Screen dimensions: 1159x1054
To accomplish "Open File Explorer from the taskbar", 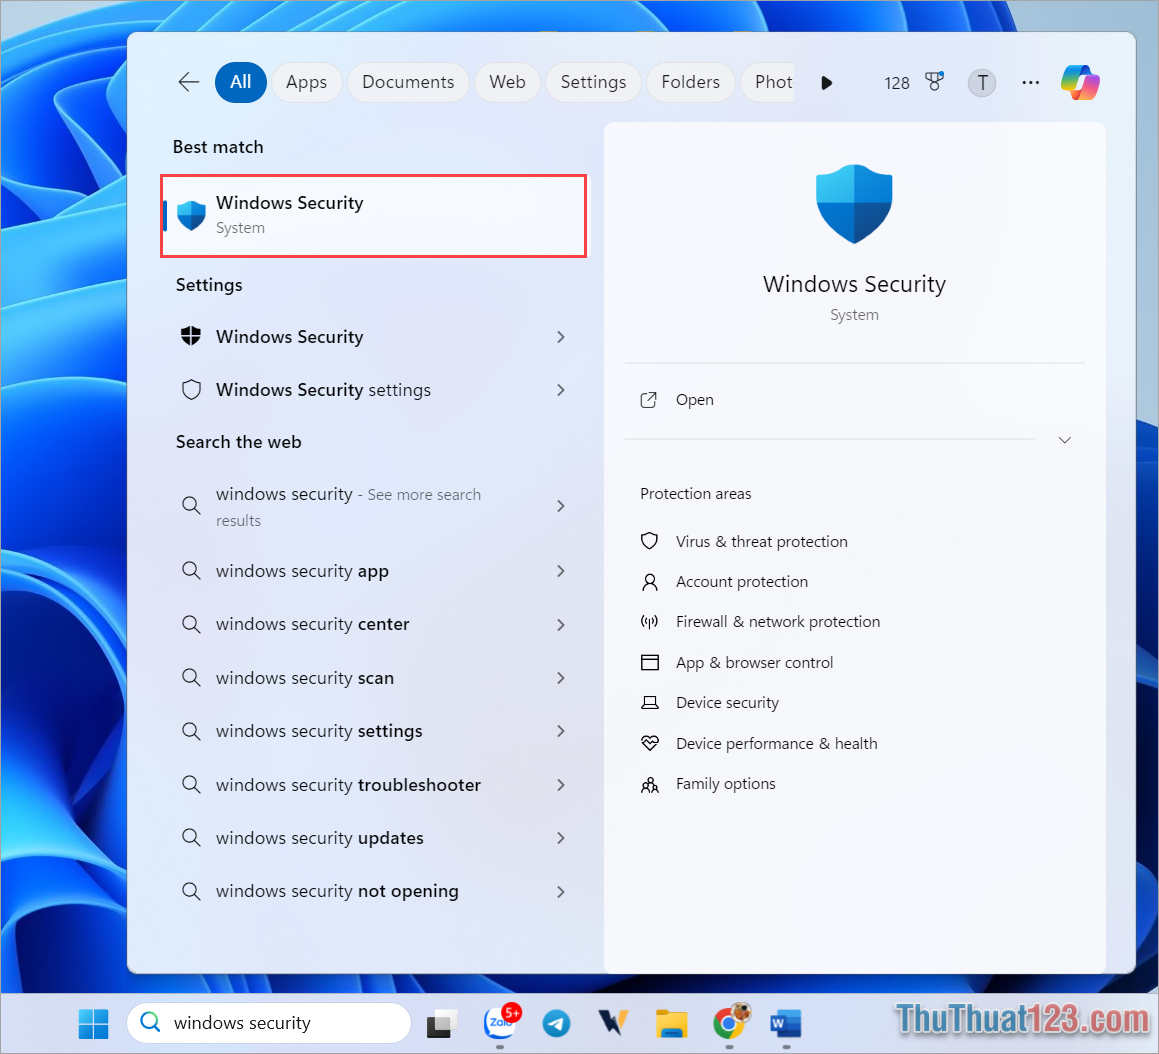I will pos(671,1024).
